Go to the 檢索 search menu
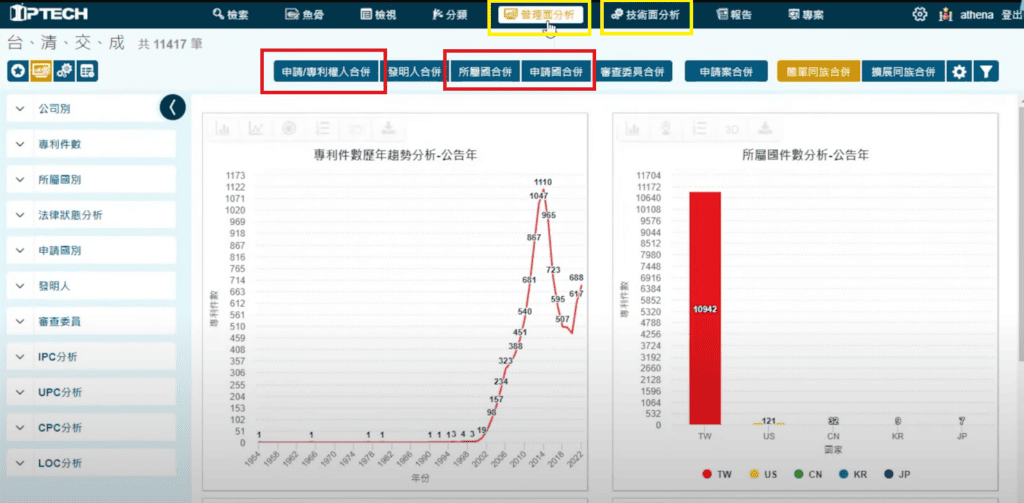The width and height of the screenshot is (1024, 503). [x=231, y=15]
